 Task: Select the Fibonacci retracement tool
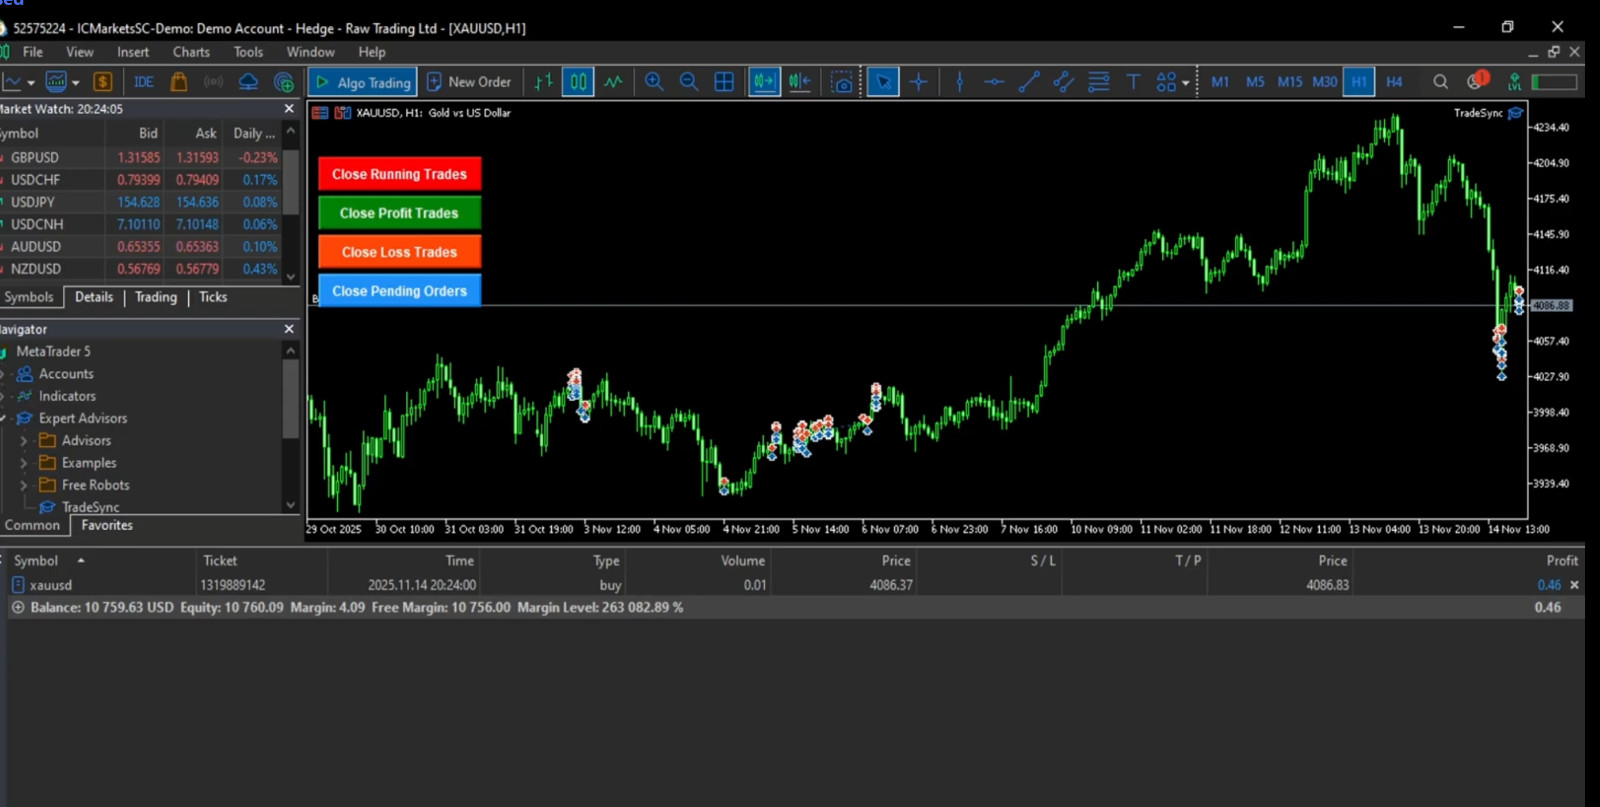point(1098,82)
